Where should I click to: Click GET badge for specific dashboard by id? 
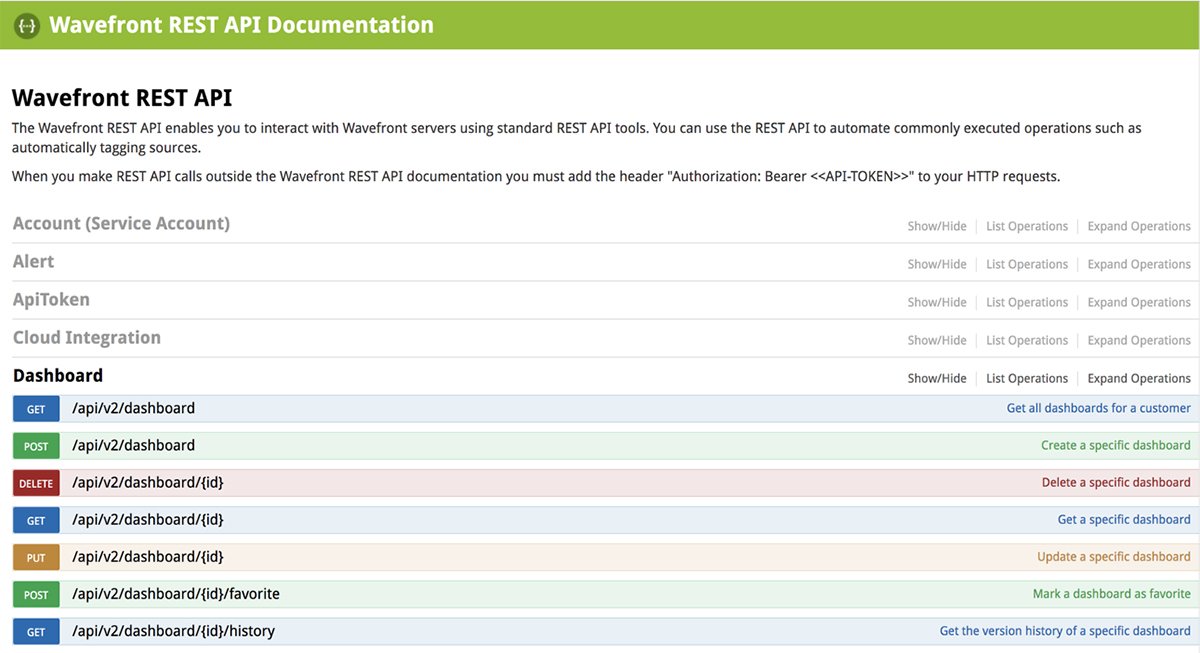point(36,520)
